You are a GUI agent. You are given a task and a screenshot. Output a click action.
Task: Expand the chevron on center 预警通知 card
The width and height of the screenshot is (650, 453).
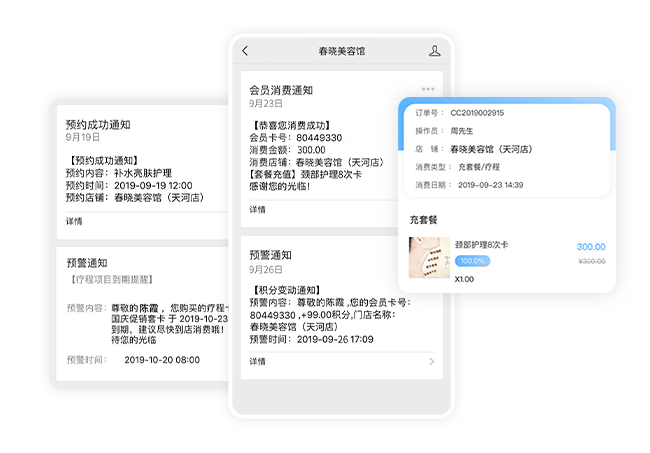point(431,361)
